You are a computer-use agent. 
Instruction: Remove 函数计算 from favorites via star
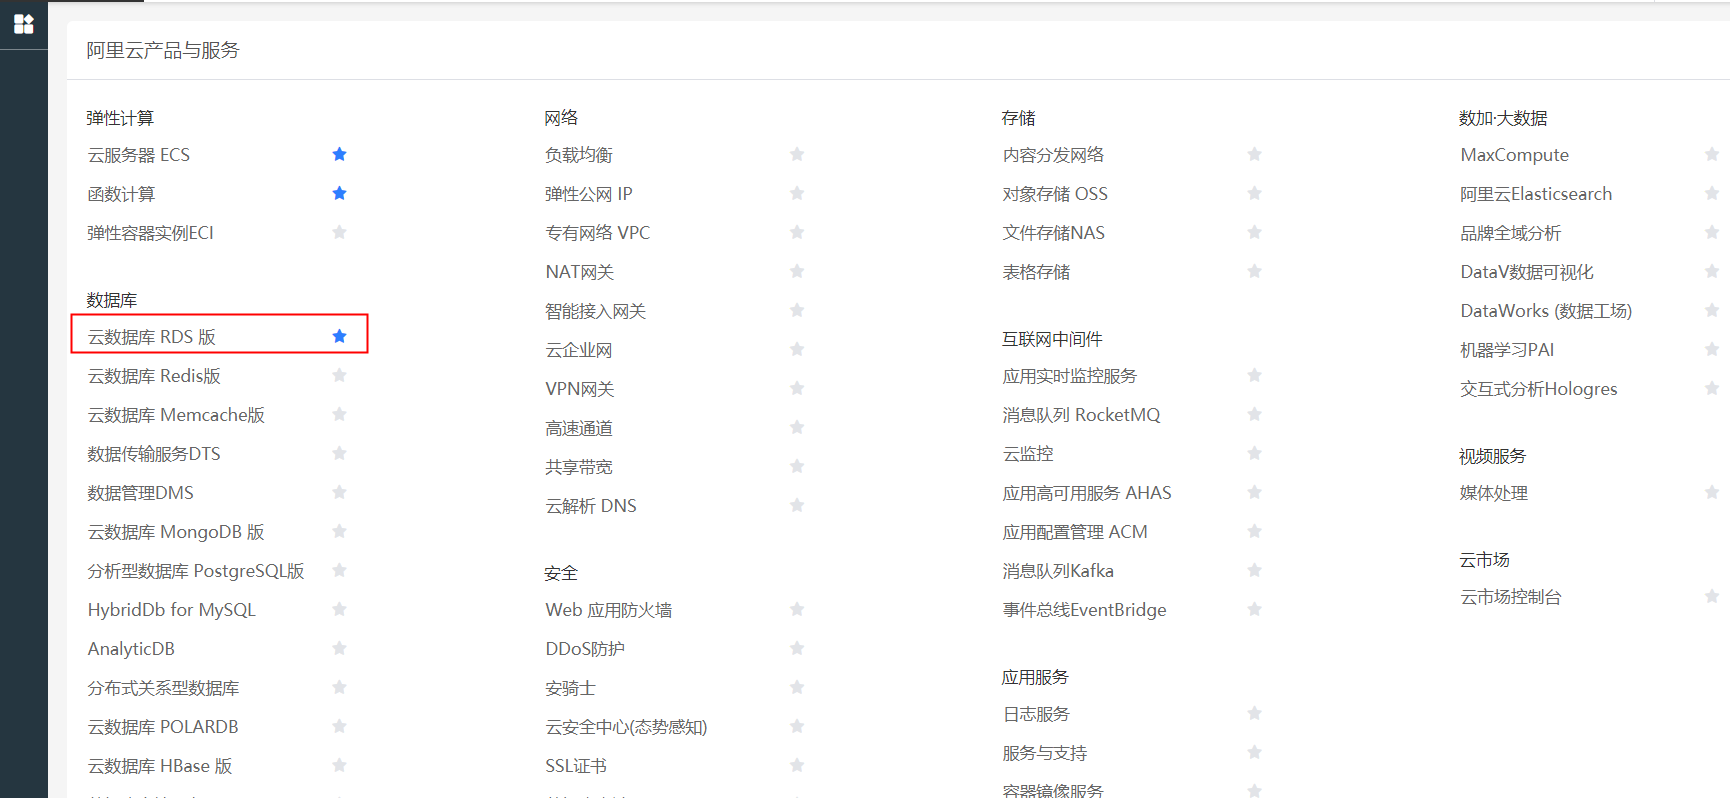(339, 193)
